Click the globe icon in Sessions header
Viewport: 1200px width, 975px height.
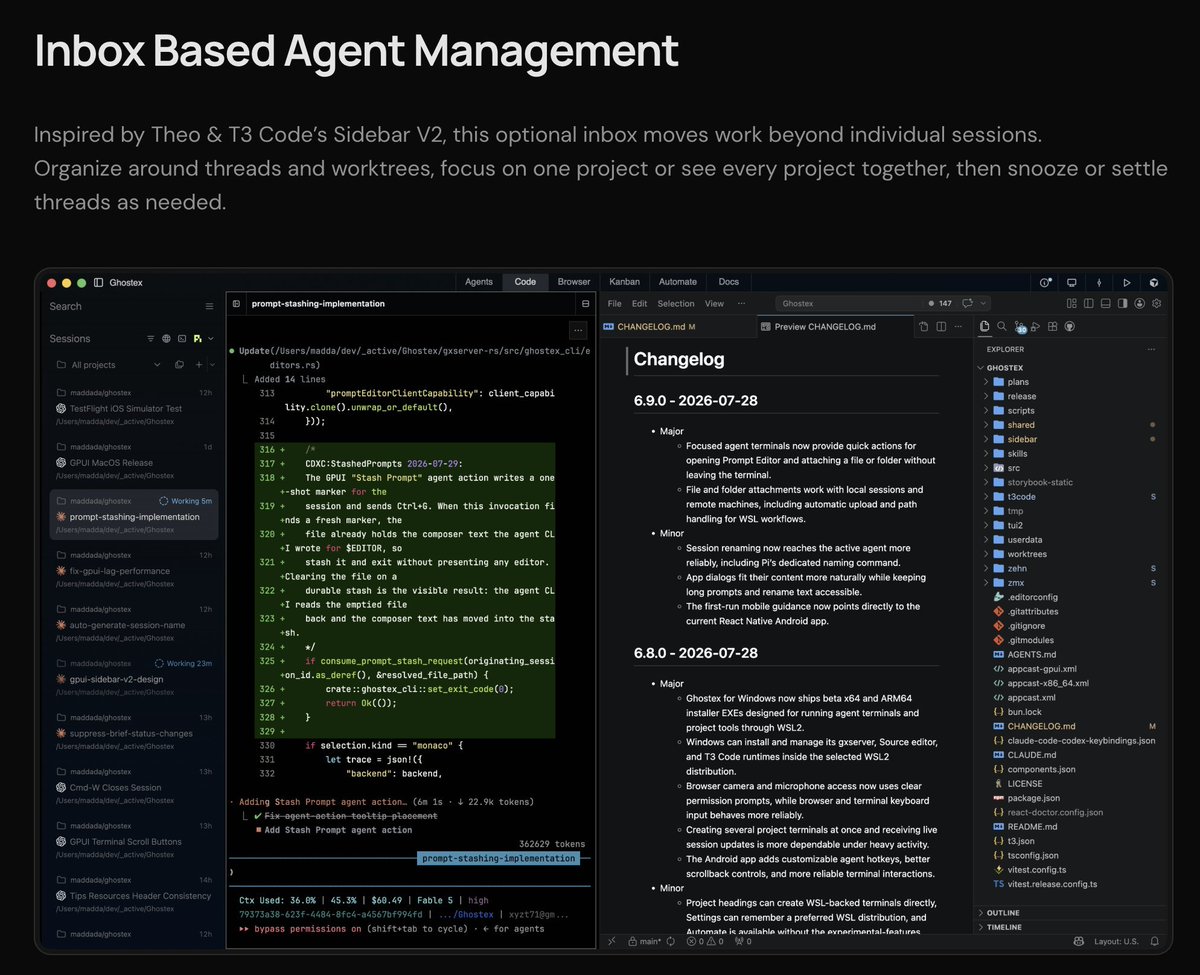(166, 339)
